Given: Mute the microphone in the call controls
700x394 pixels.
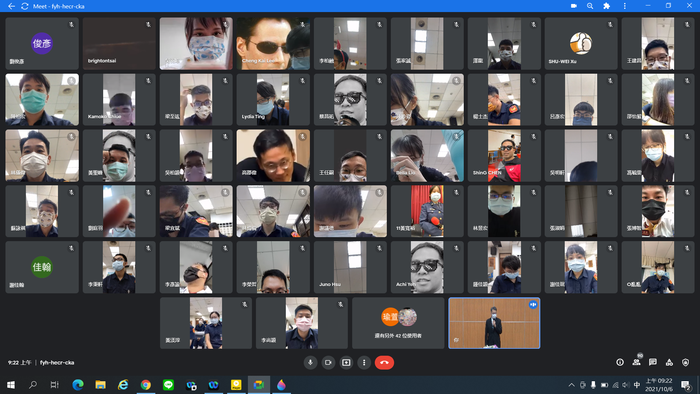Looking at the screenshot, I should coord(310,362).
